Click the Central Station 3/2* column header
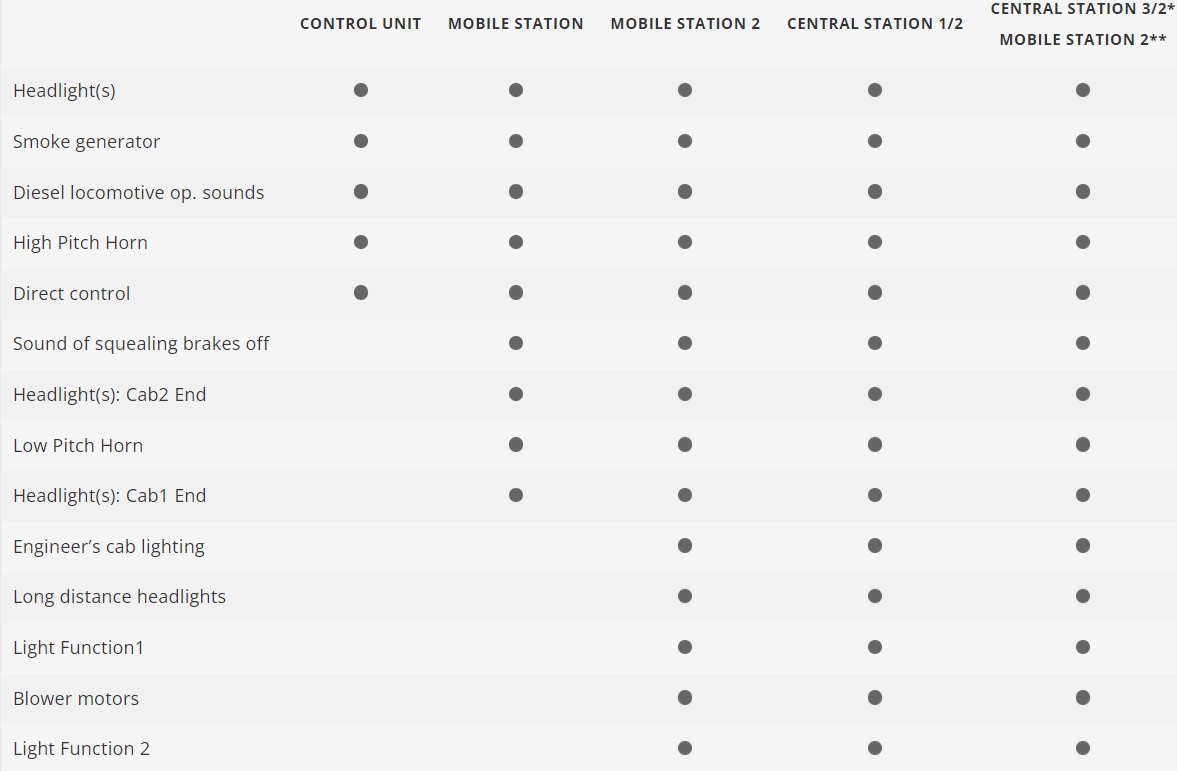The height and width of the screenshot is (771, 1177). [x=1083, y=9]
